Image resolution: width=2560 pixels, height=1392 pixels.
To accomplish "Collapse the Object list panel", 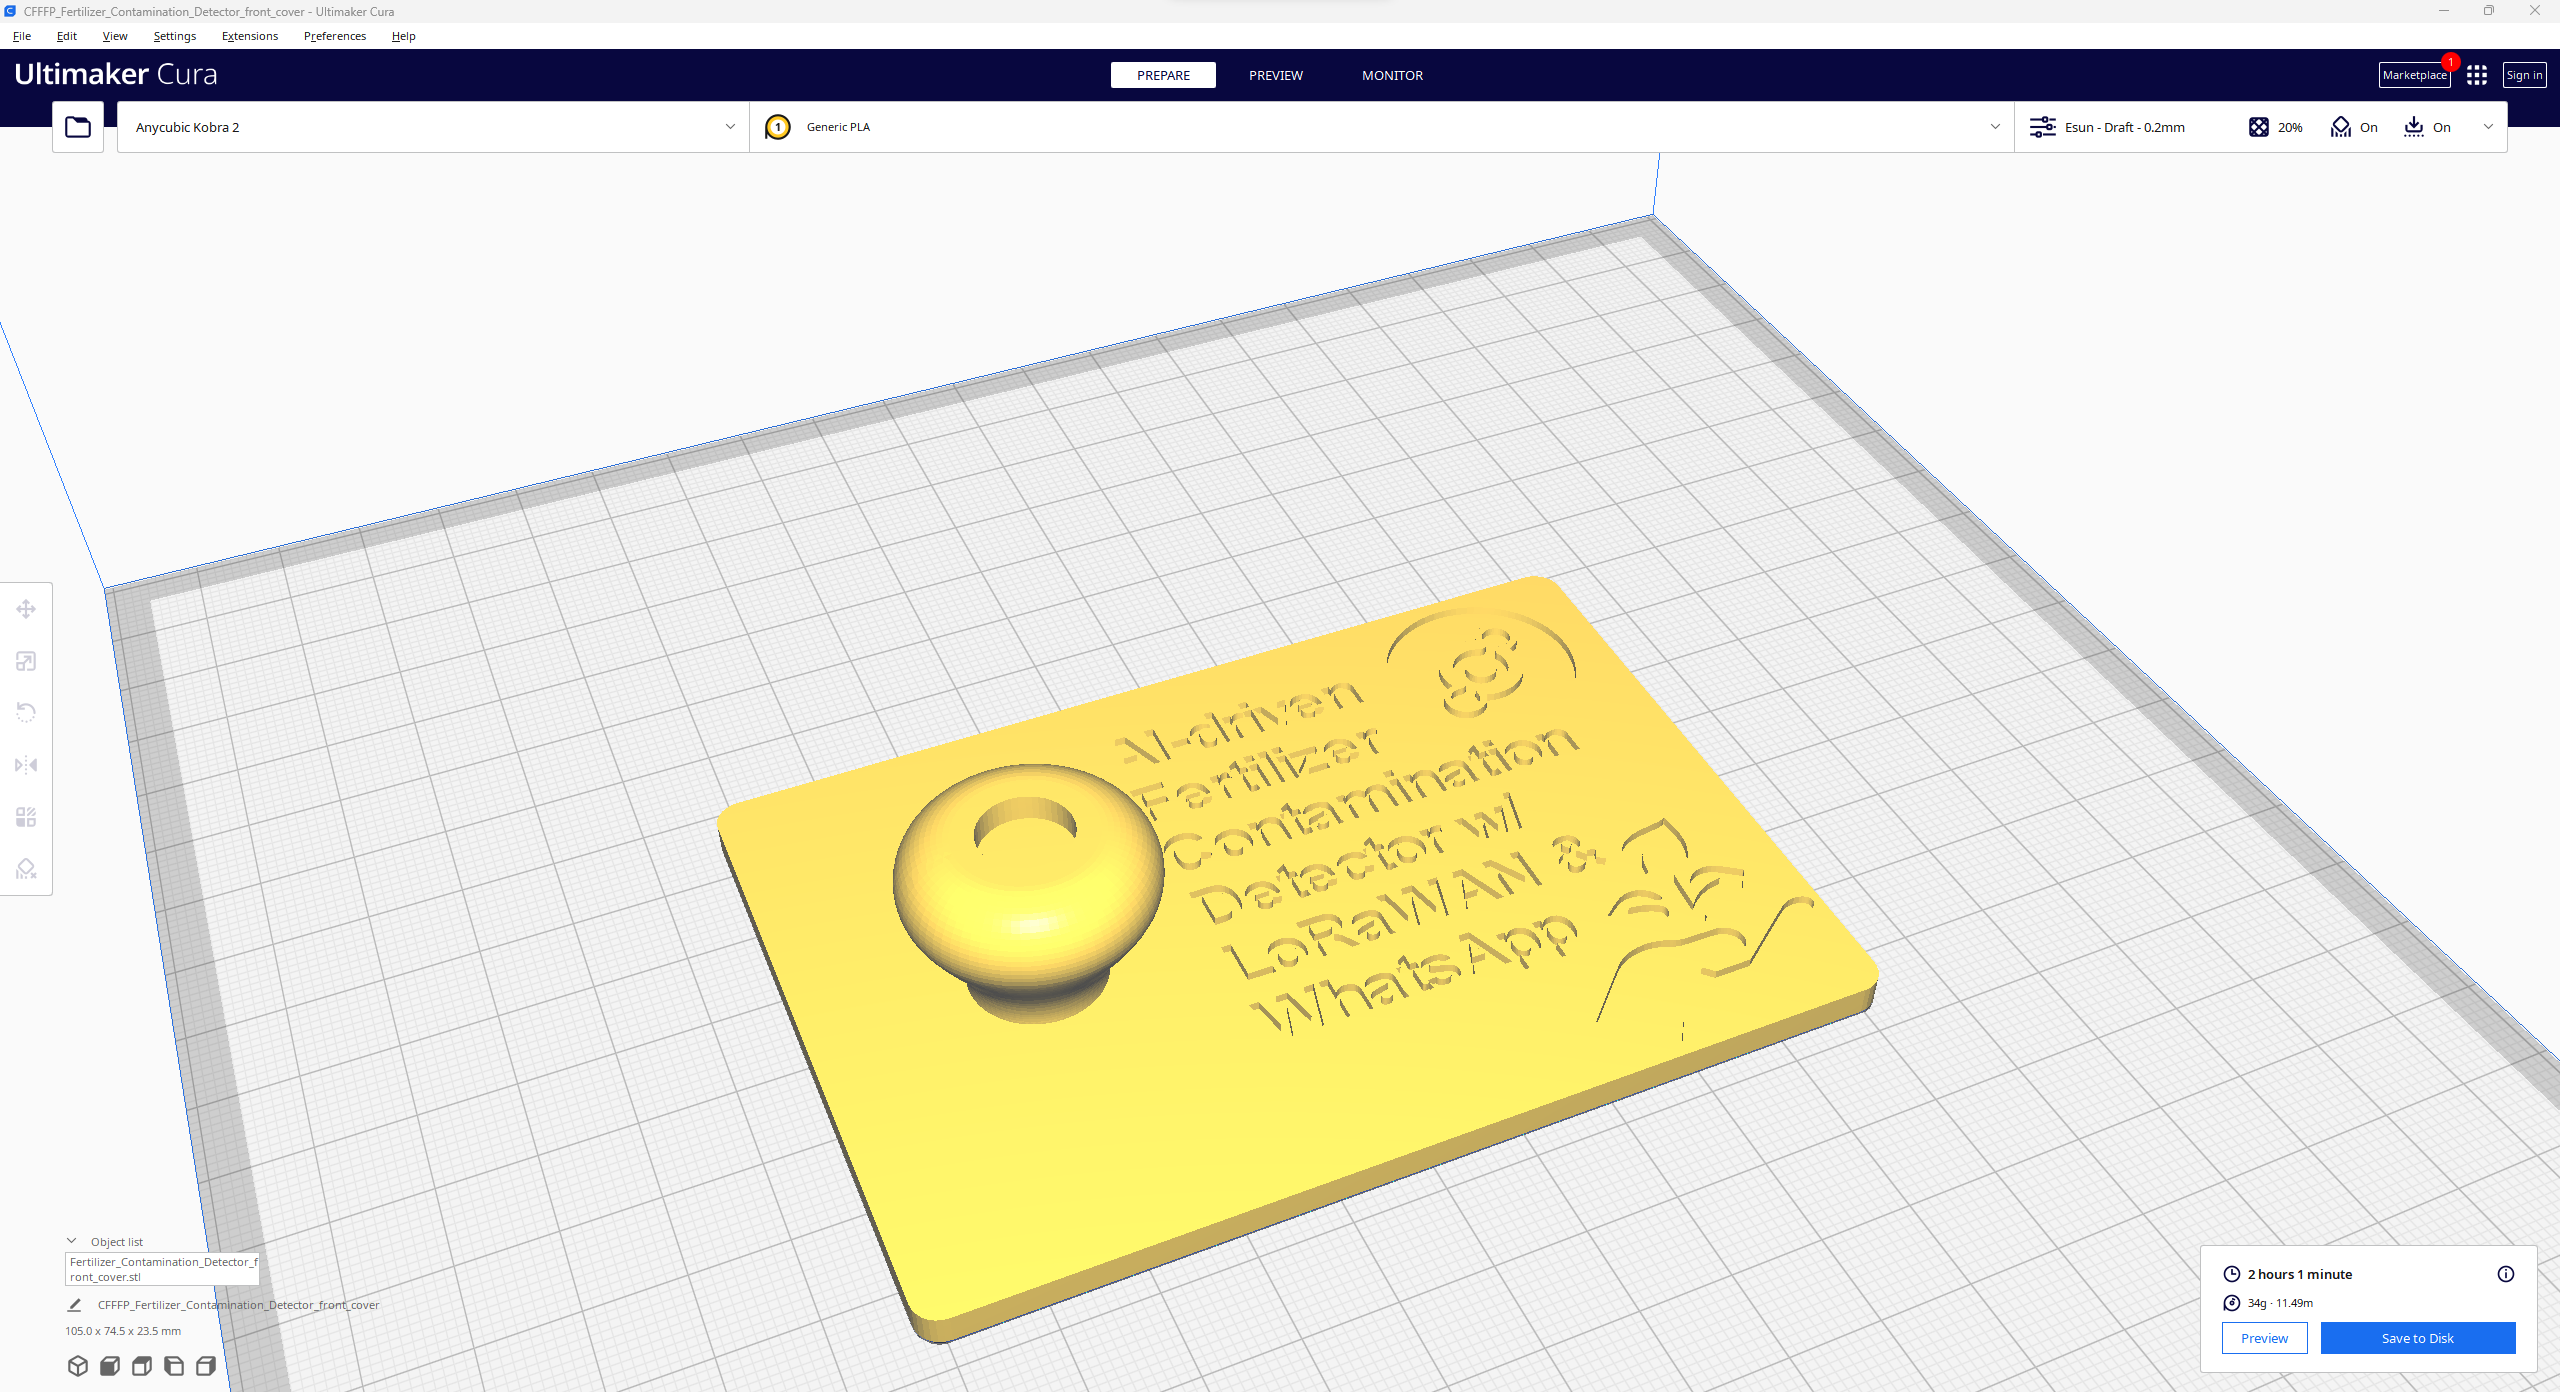I will [72, 1241].
